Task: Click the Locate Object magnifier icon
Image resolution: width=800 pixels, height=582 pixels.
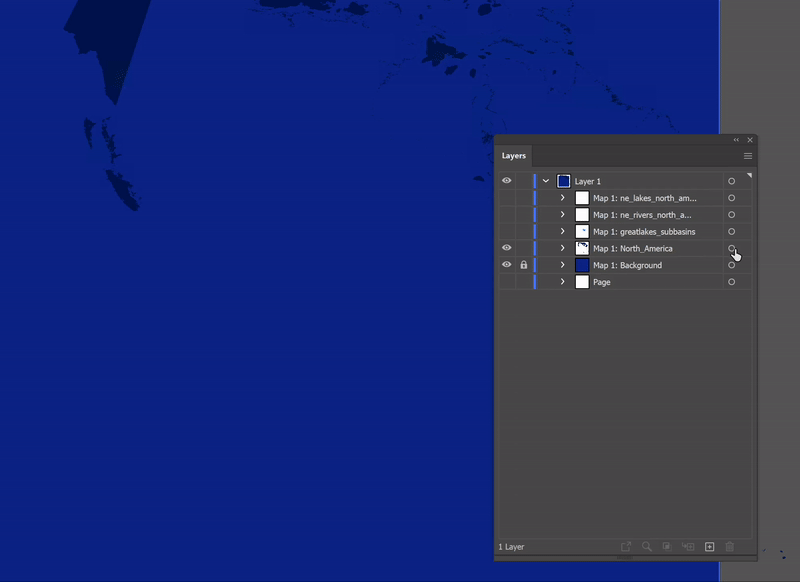Action: pyautogui.click(x=647, y=547)
